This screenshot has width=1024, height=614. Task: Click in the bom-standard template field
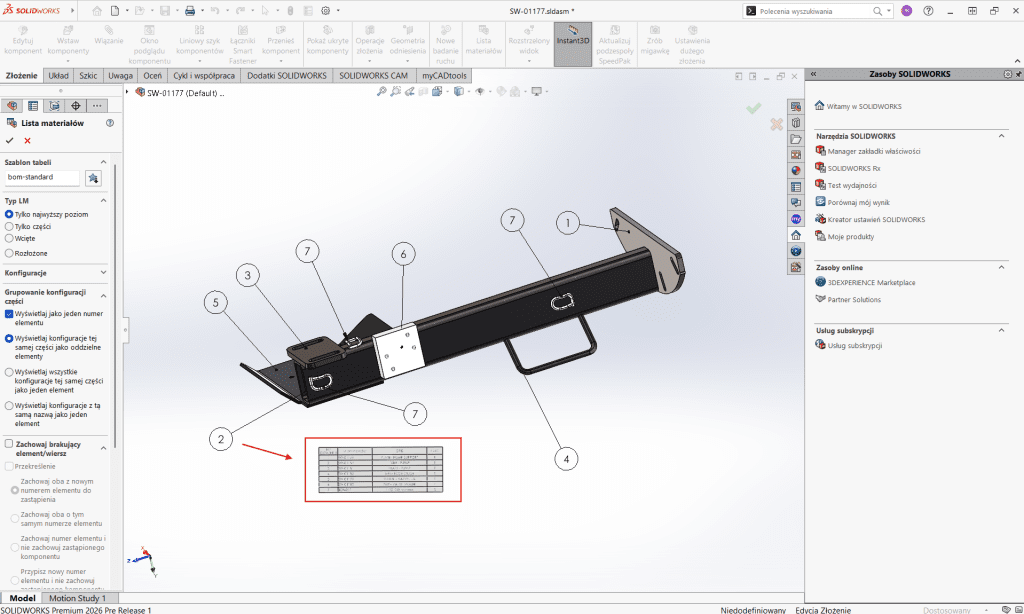(x=42, y=178)
